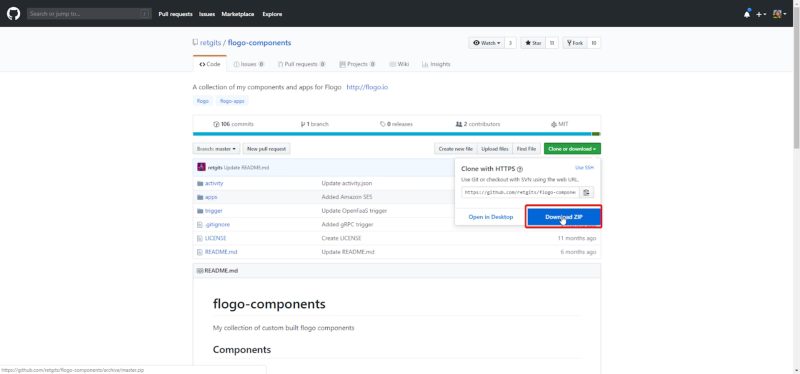View the 0 releases
Image resolution: width=800 pixels, height=374 pixels.
pyautogui.click(x=396, y=124)
